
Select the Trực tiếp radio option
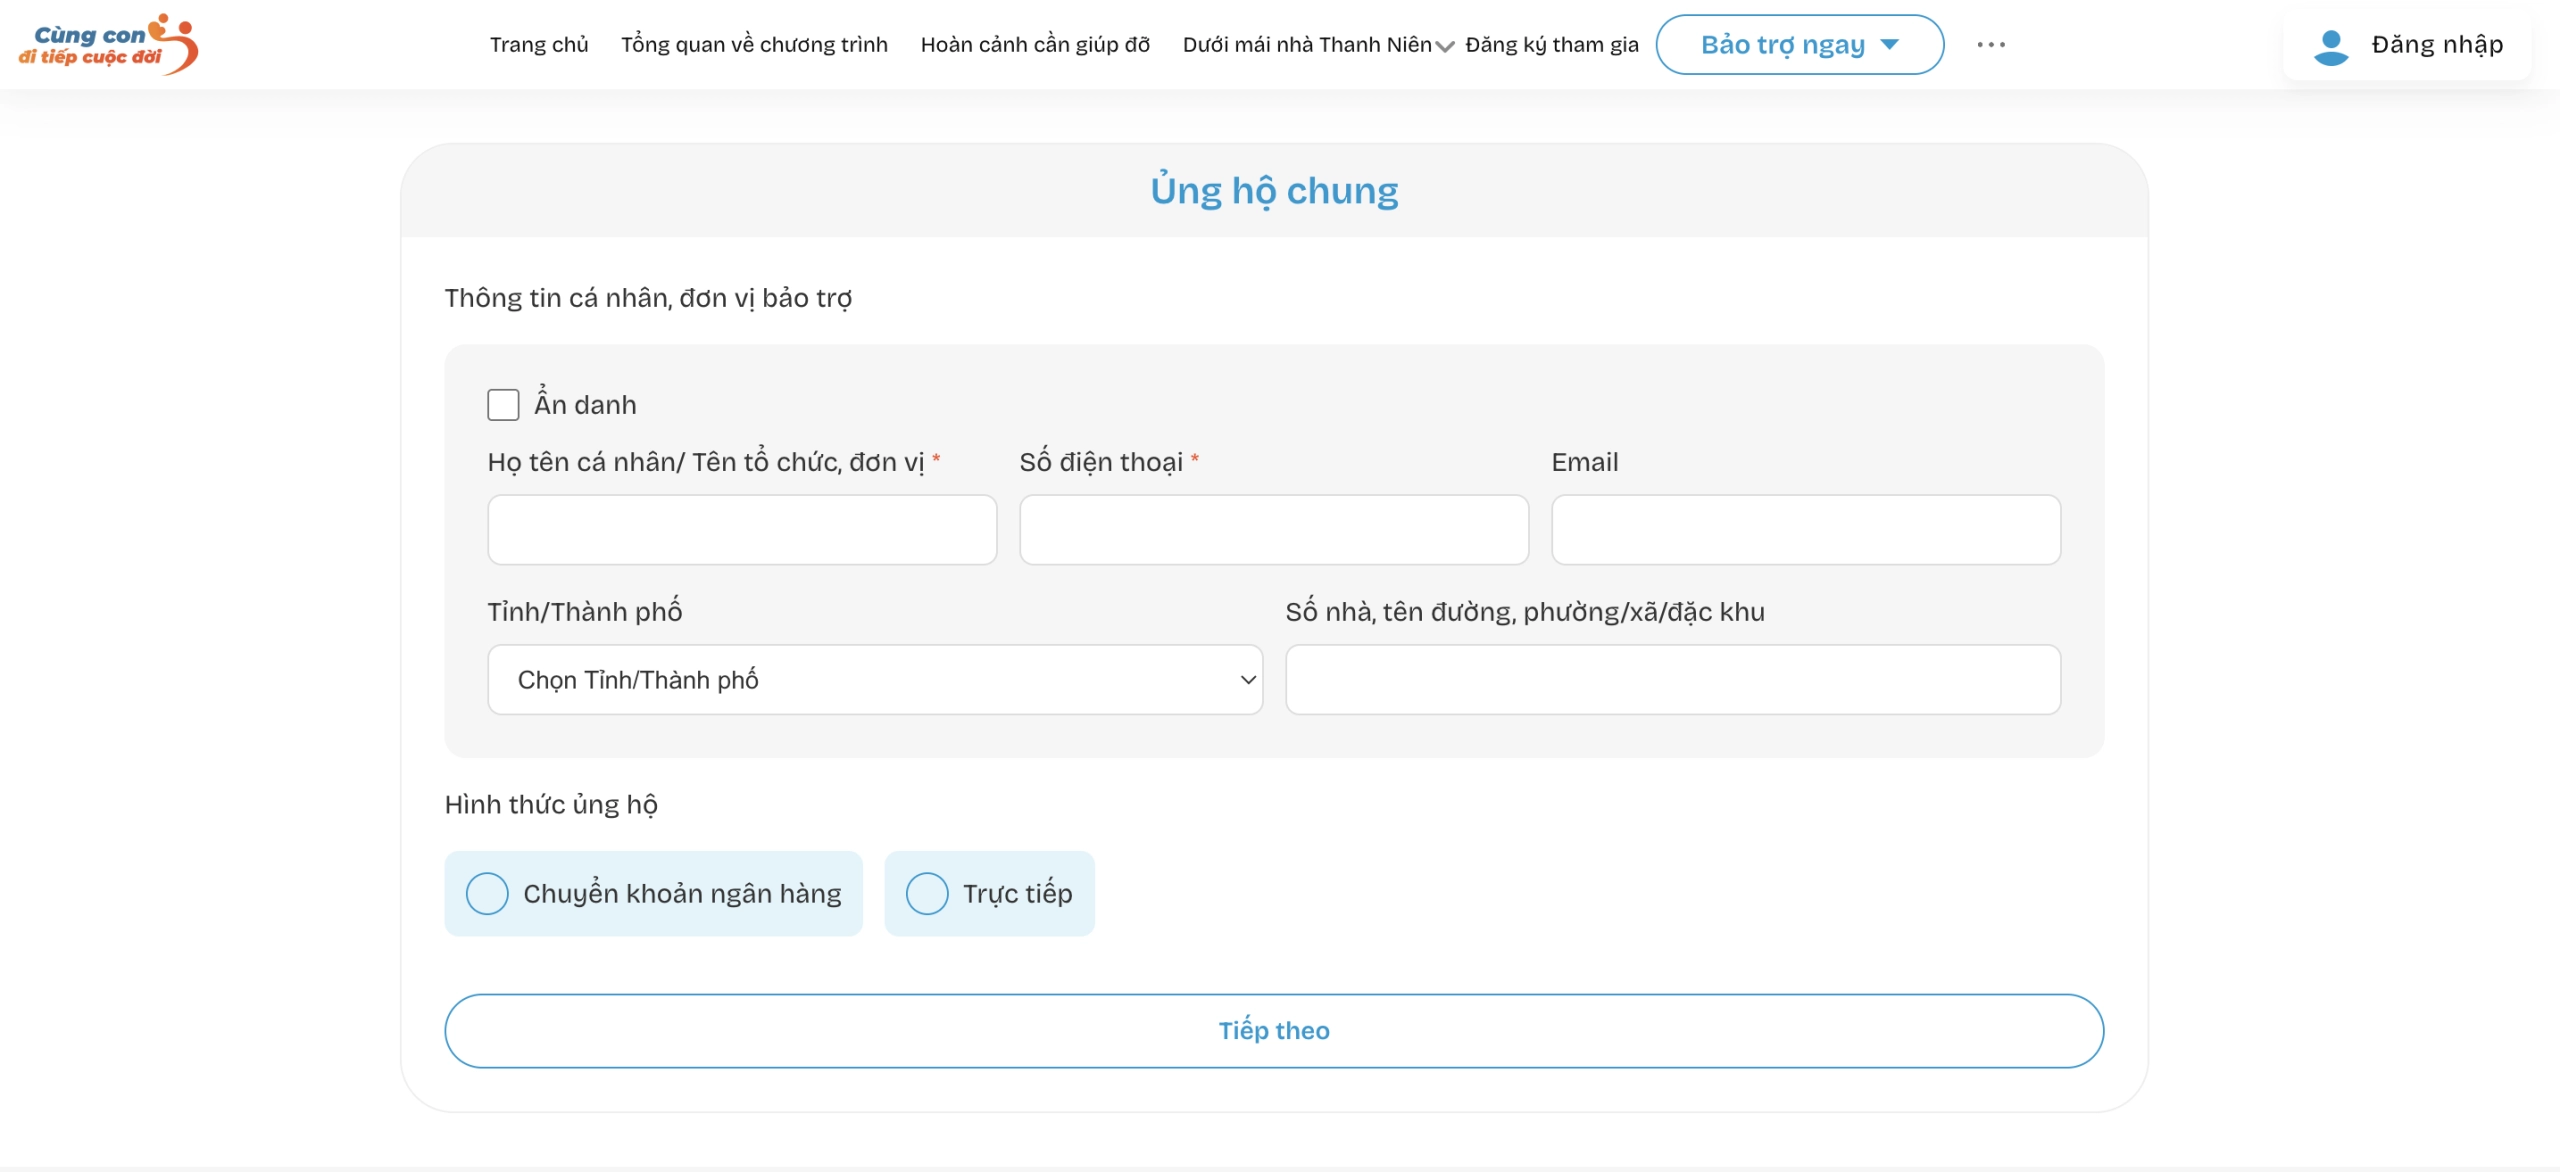pyautogui.click(x=927, y=894)
